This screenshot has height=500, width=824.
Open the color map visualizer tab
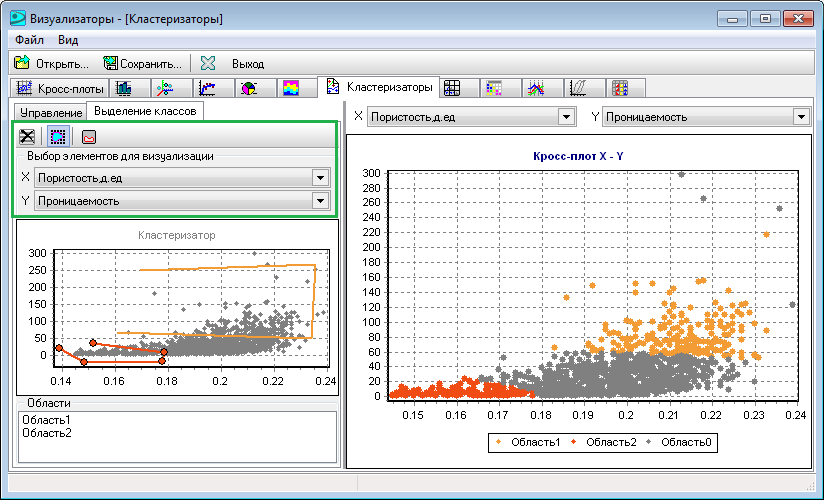coord(291,88)
